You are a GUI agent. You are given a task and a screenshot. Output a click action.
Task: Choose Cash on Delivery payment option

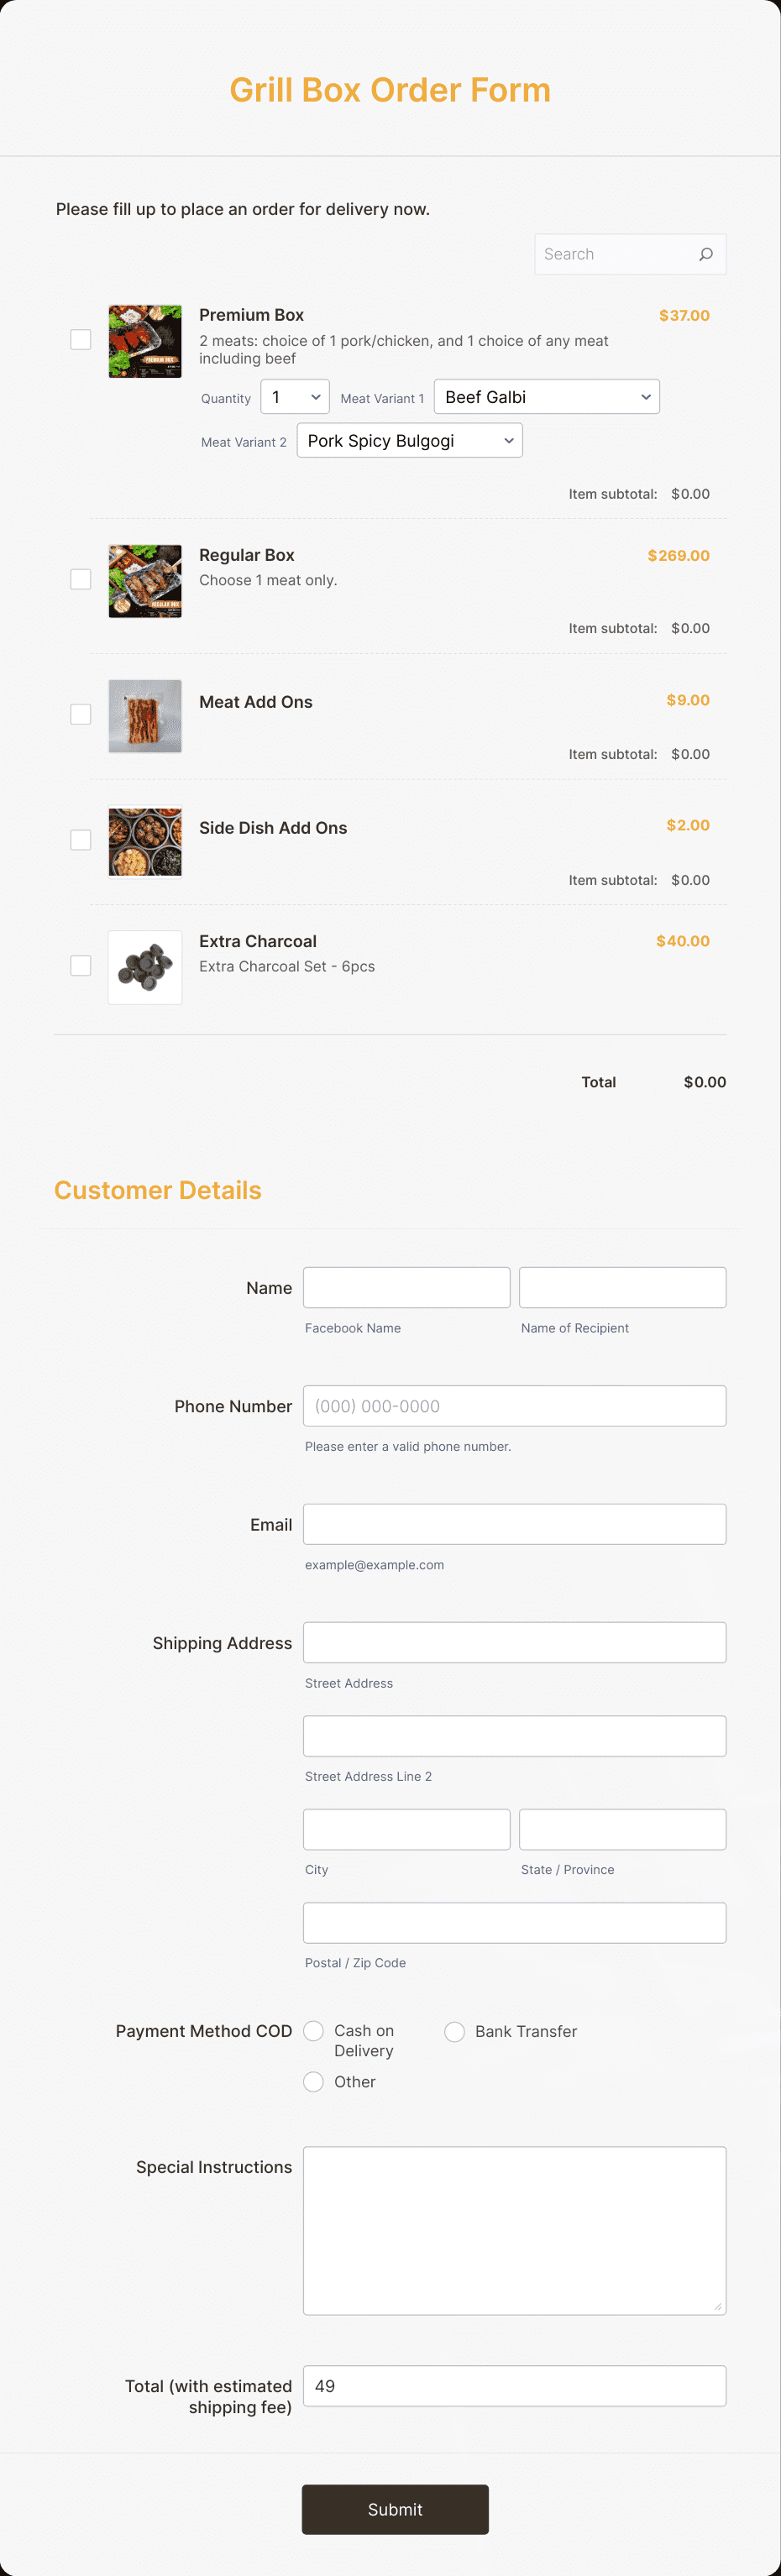pos(313,2031)
